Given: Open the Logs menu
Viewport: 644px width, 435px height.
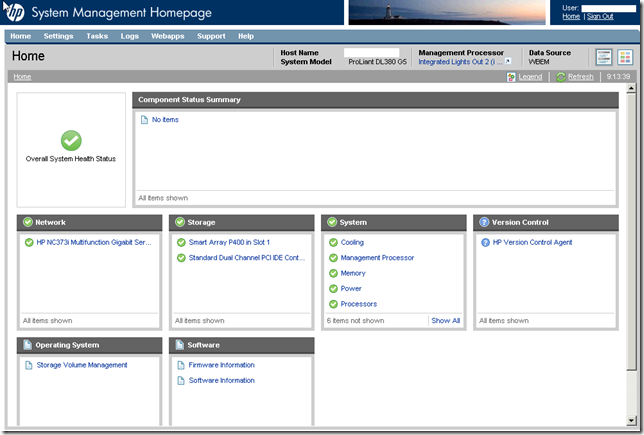Looking at the screenshot, I should tap(130, 36).
